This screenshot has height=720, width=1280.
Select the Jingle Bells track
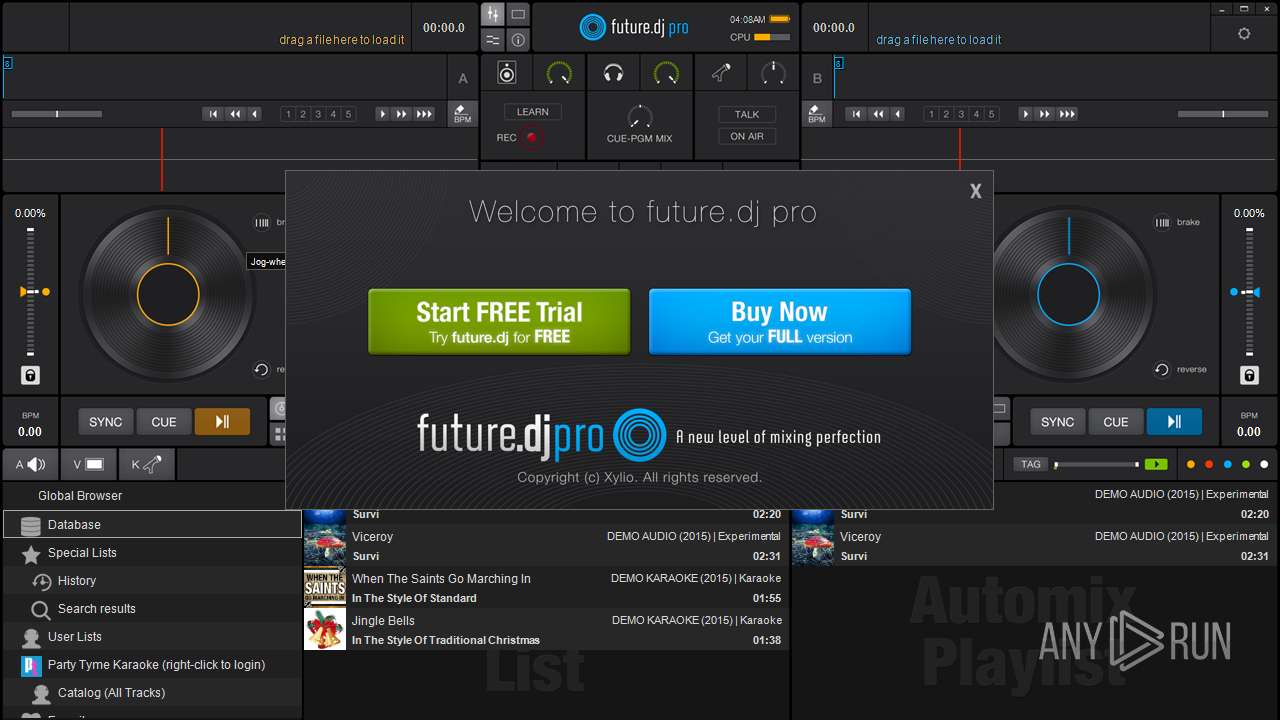coord(546,630)
